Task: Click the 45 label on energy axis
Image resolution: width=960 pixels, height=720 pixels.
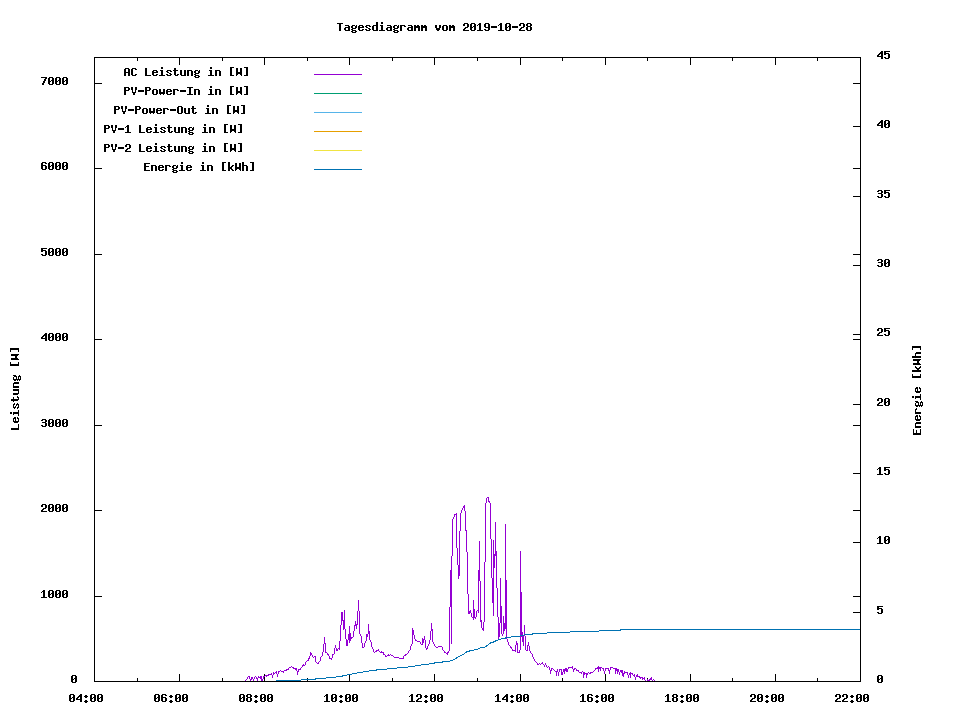Action: pyautogui.click(x=883, y=55)
